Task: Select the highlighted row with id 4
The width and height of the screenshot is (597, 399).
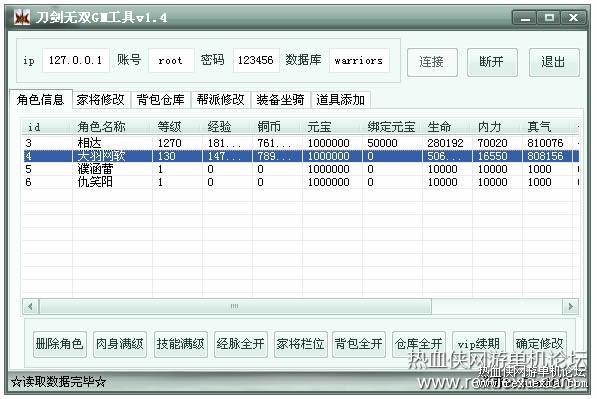Action: pos(301,156)
